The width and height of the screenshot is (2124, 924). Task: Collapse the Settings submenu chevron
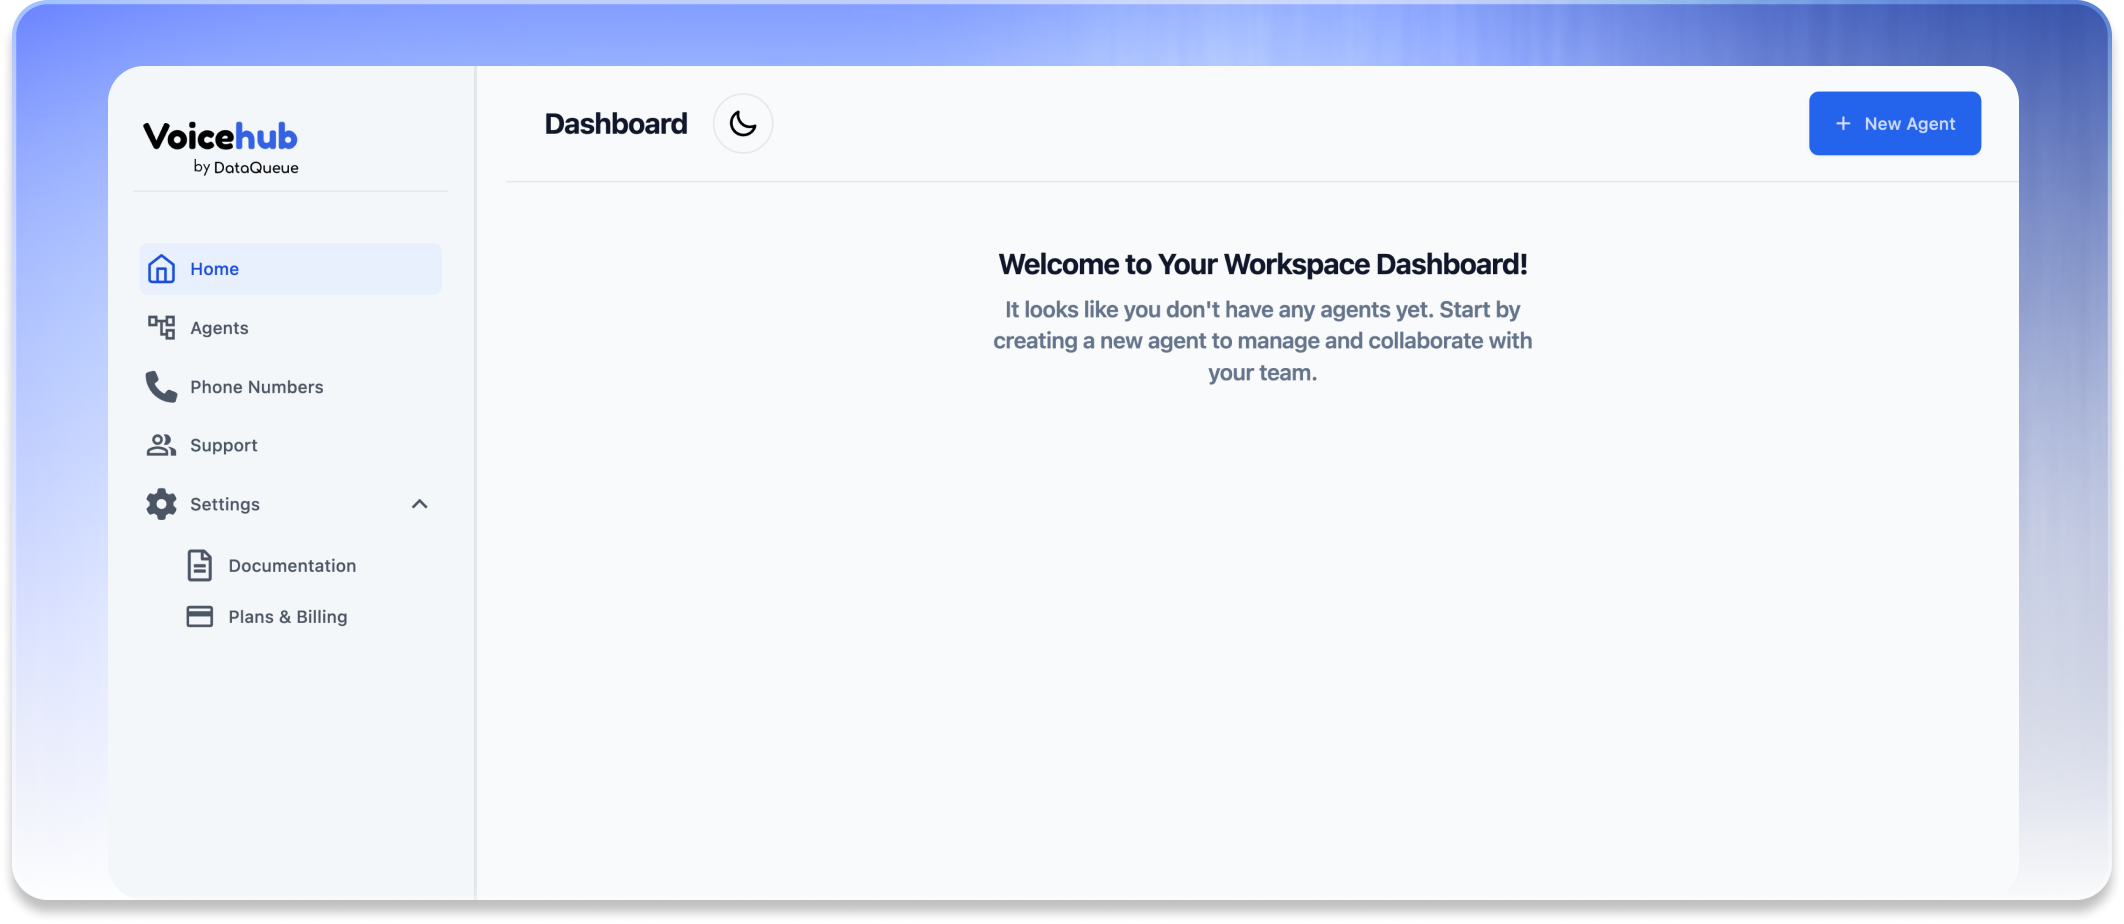tap(420, 504)
